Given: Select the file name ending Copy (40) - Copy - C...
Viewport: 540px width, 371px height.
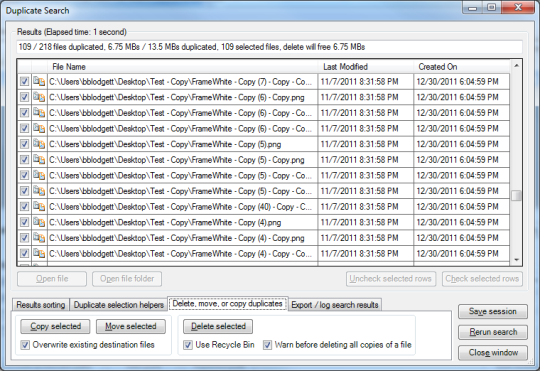Looking at the screenshot, I should coord(180,207).
